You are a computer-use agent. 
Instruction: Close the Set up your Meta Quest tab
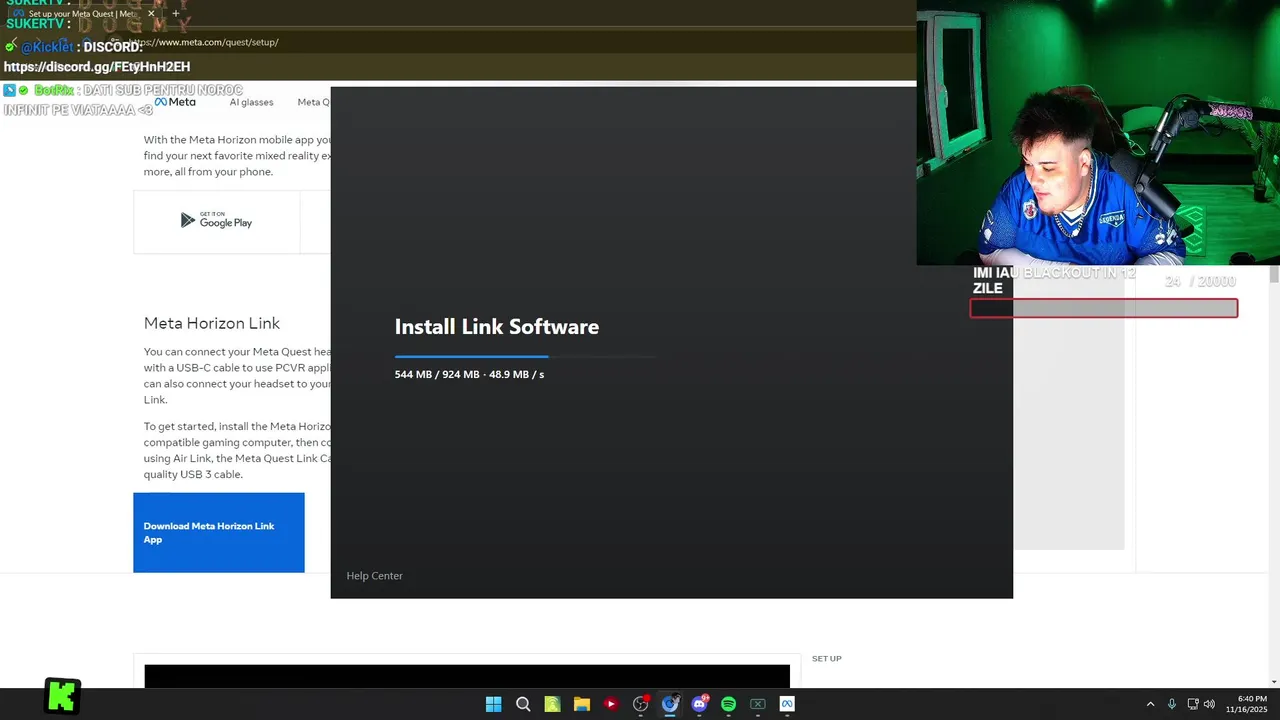[x=151, y=14]
